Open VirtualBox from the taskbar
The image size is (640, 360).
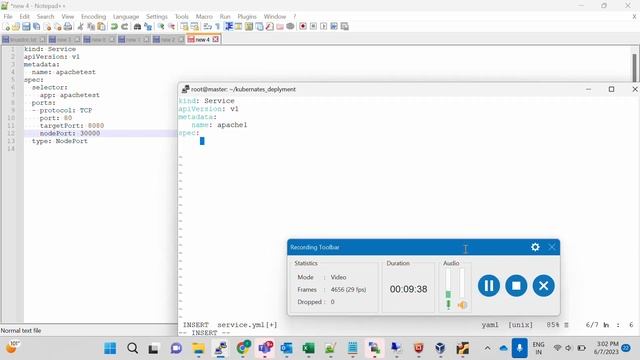440,348
